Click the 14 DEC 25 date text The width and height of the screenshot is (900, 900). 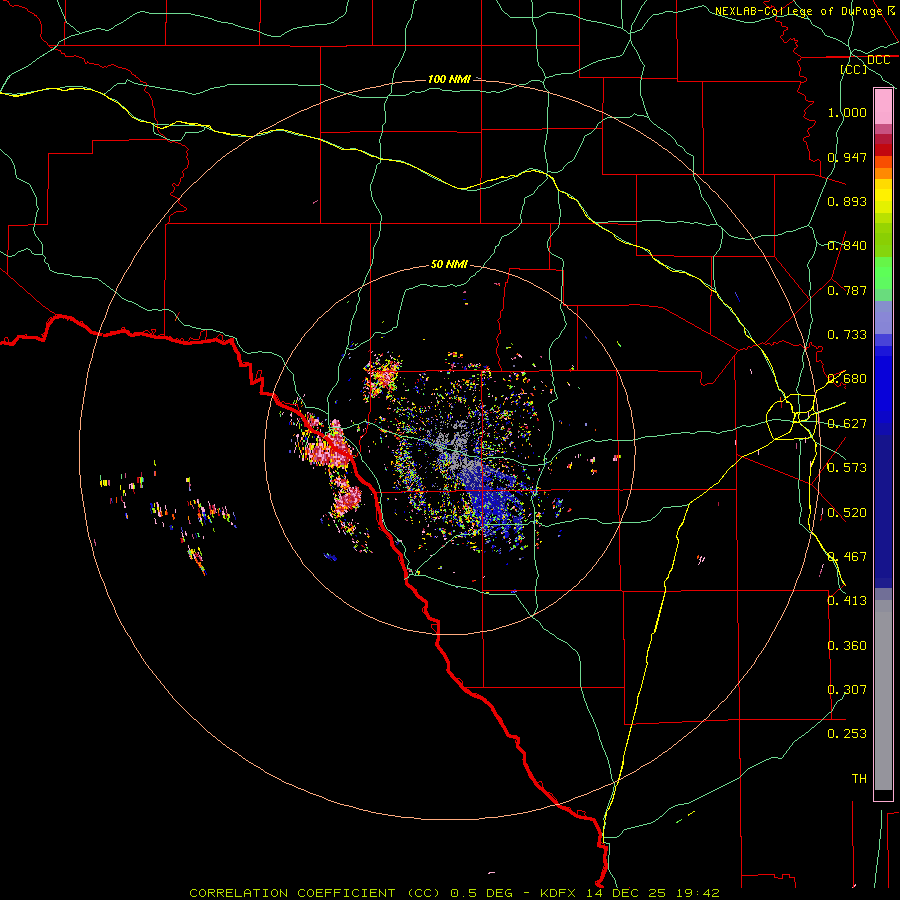(x=626, y=893)
